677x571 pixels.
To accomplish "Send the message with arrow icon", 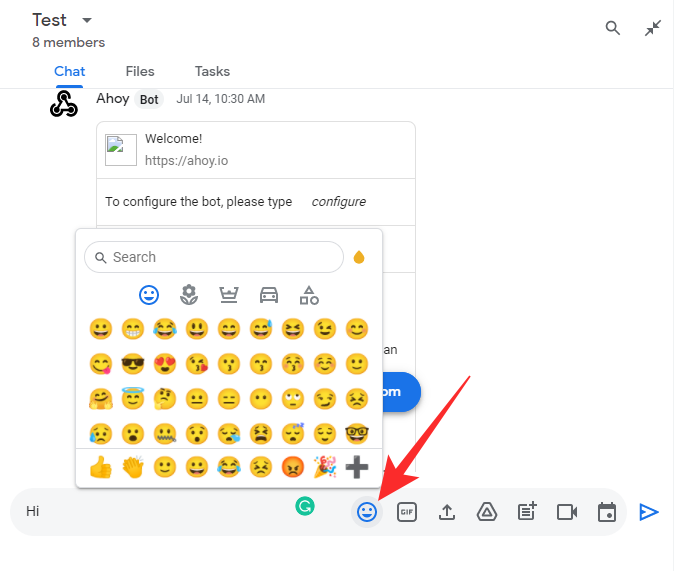I will pyautogui.click(x=649, y=512).
